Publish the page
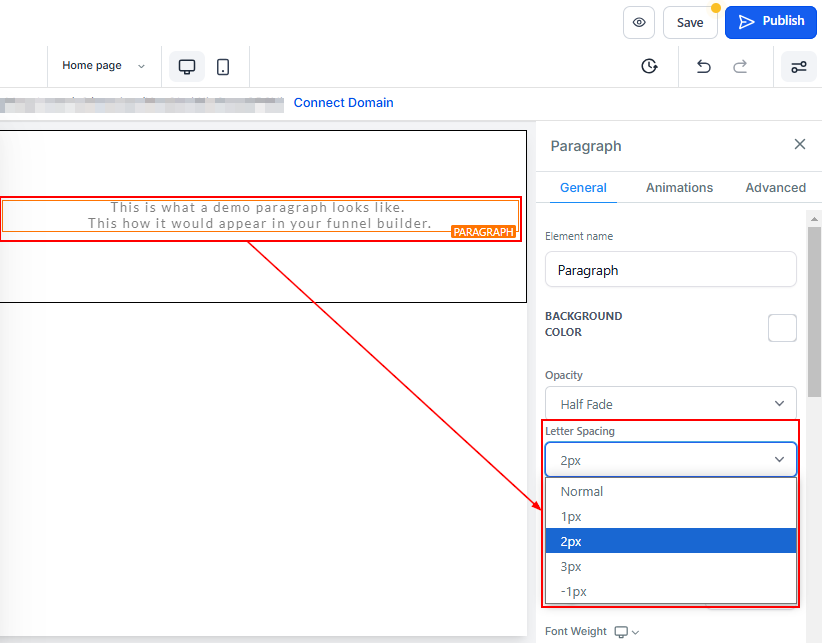 coord(771,21)
